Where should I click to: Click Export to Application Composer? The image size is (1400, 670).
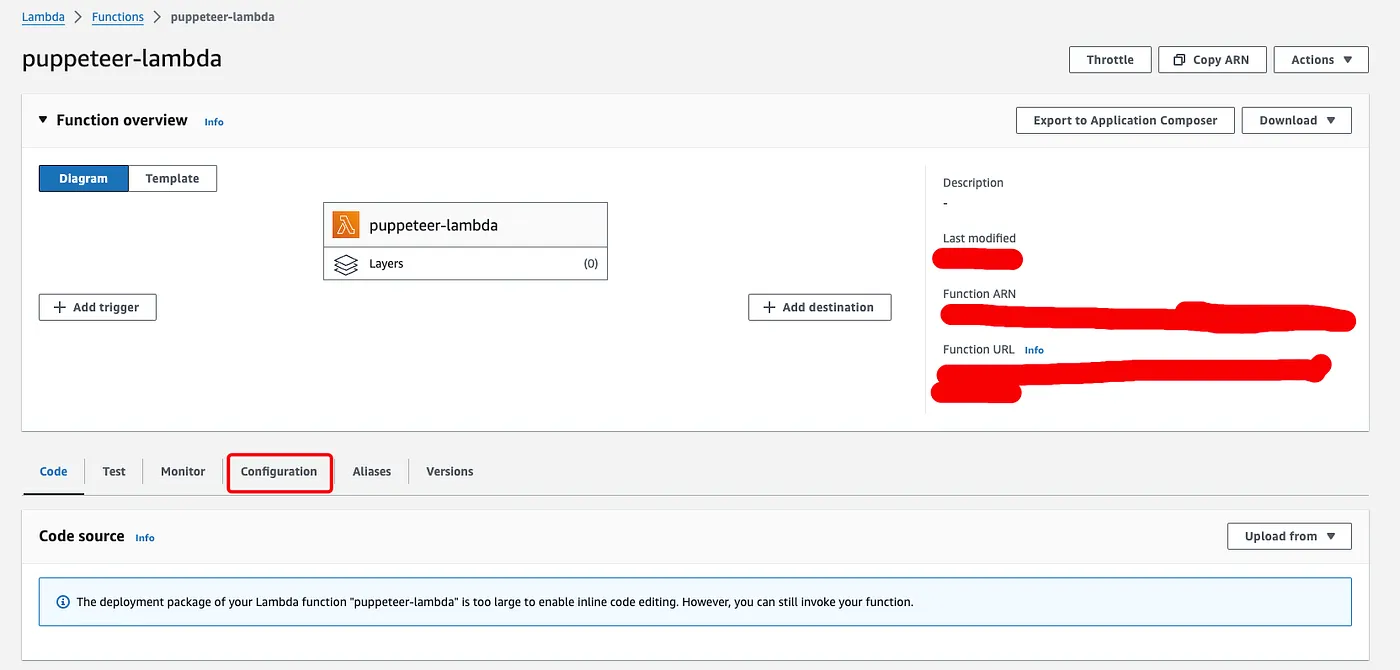[1125, 121]
